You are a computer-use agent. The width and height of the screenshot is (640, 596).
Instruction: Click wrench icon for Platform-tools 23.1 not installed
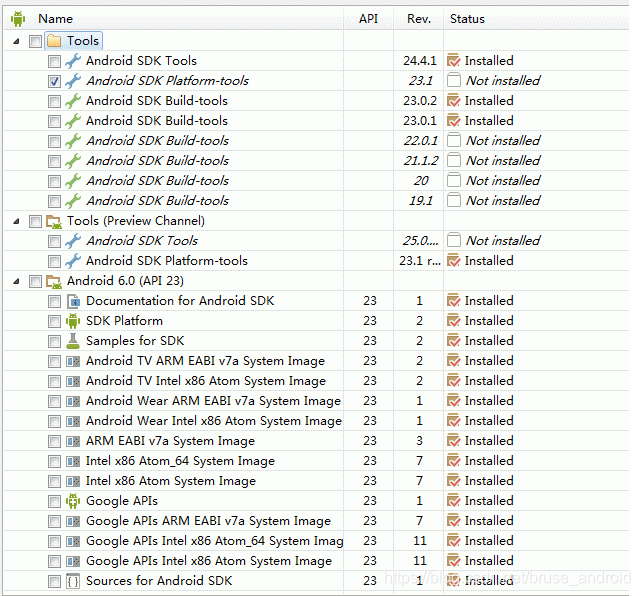point(73,81)
